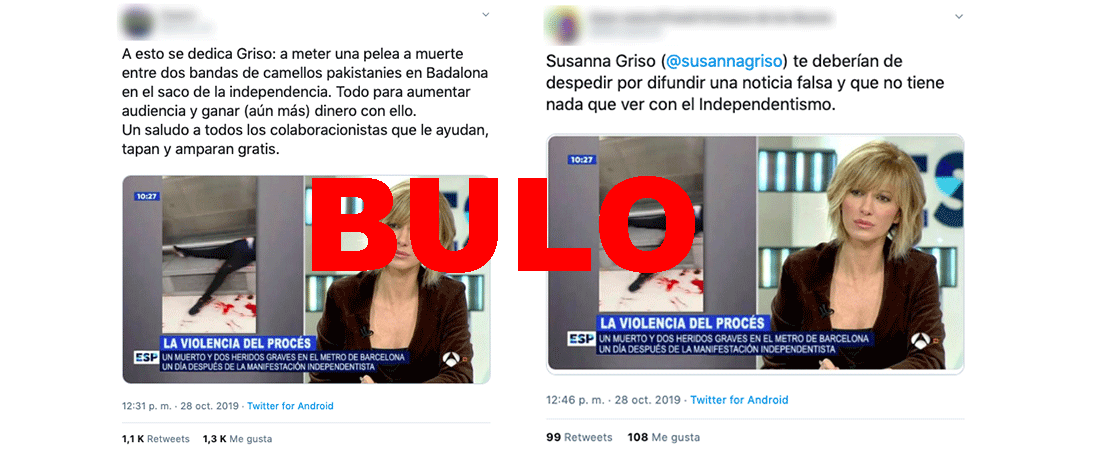Viewport: 1105px width, 450px height.
Task: Open the left tweet's chevron options menu
Action: 485,14
